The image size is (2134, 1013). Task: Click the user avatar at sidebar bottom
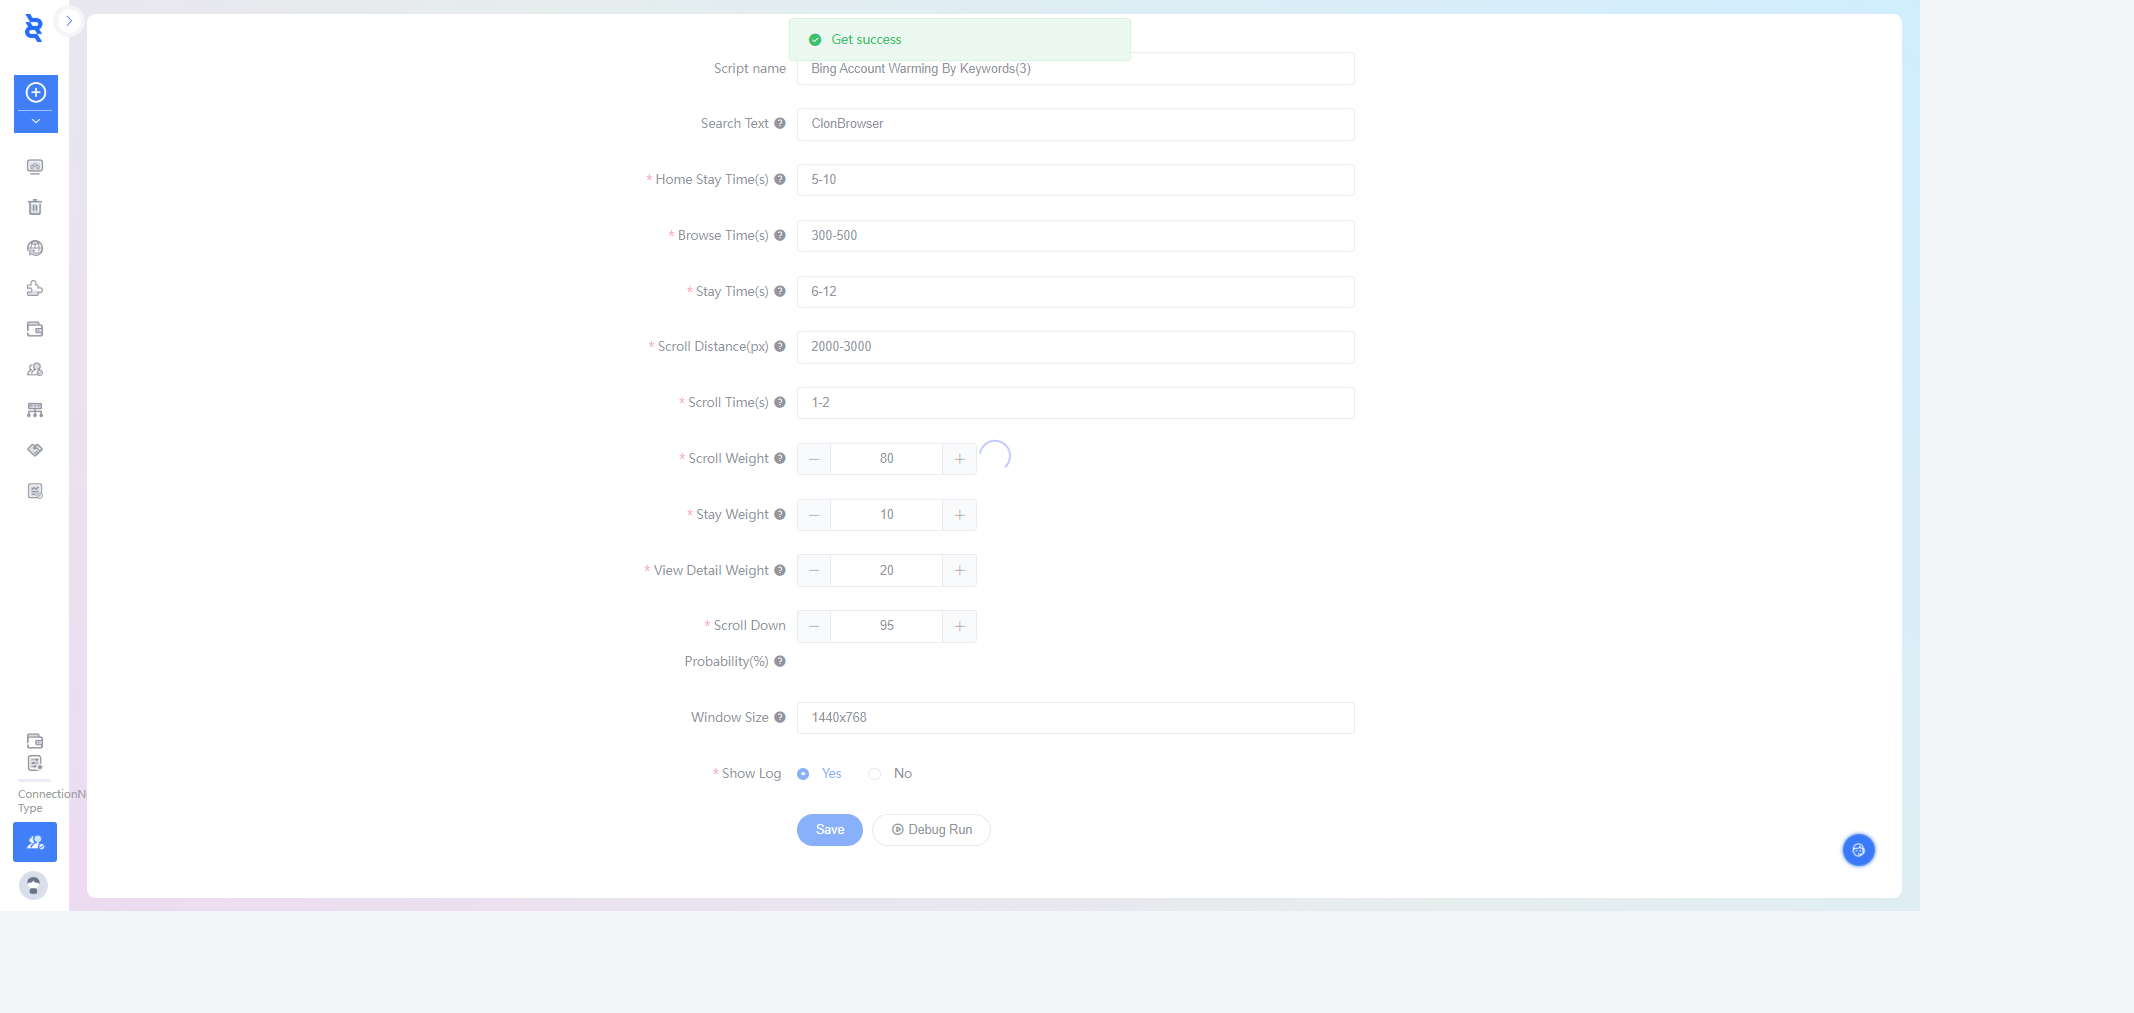34,885
